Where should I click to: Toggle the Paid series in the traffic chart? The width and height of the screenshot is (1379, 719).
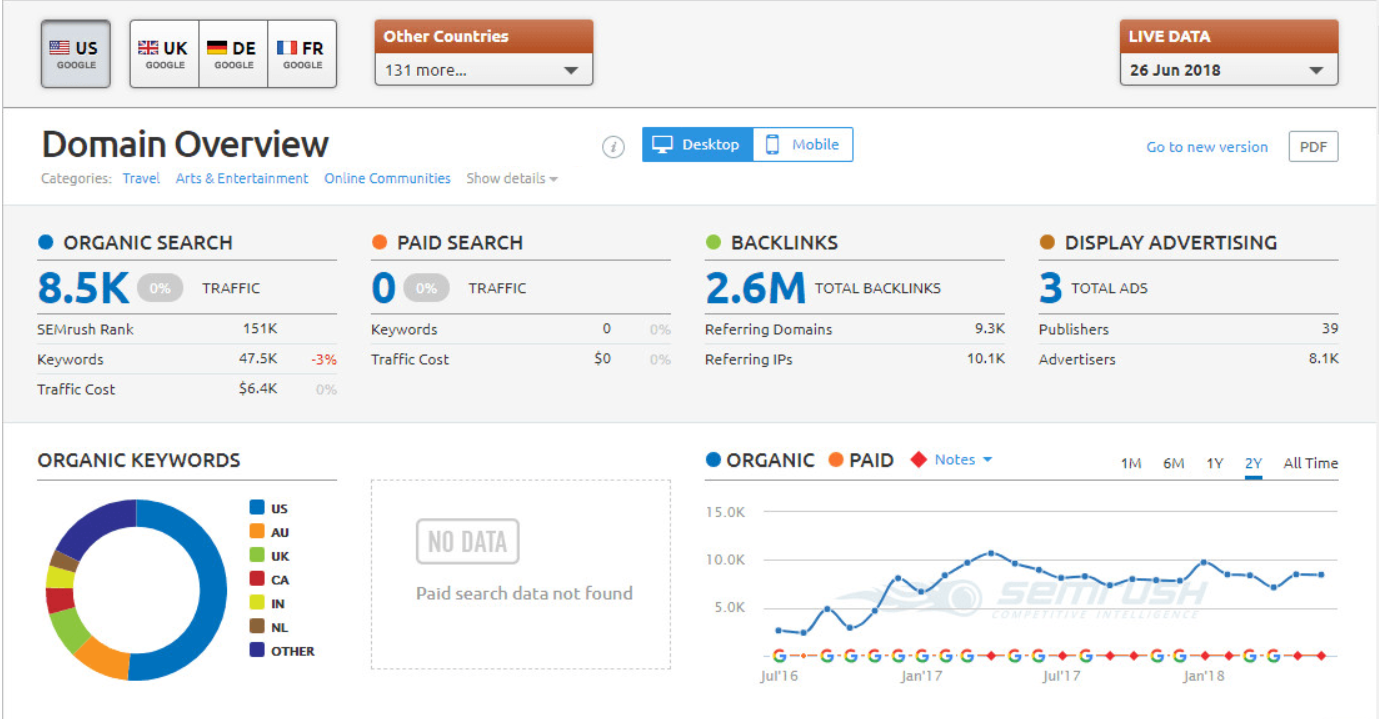(x=861, y=460)
